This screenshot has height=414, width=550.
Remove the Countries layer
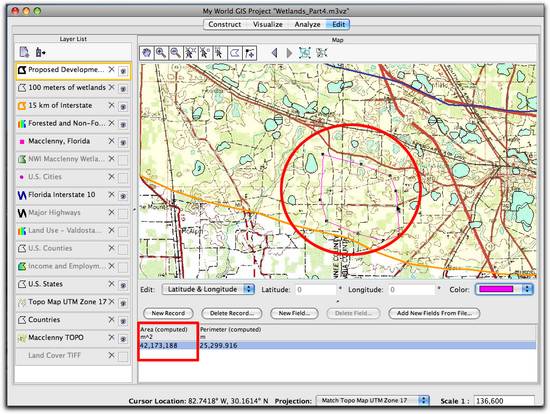coord(112,320)
